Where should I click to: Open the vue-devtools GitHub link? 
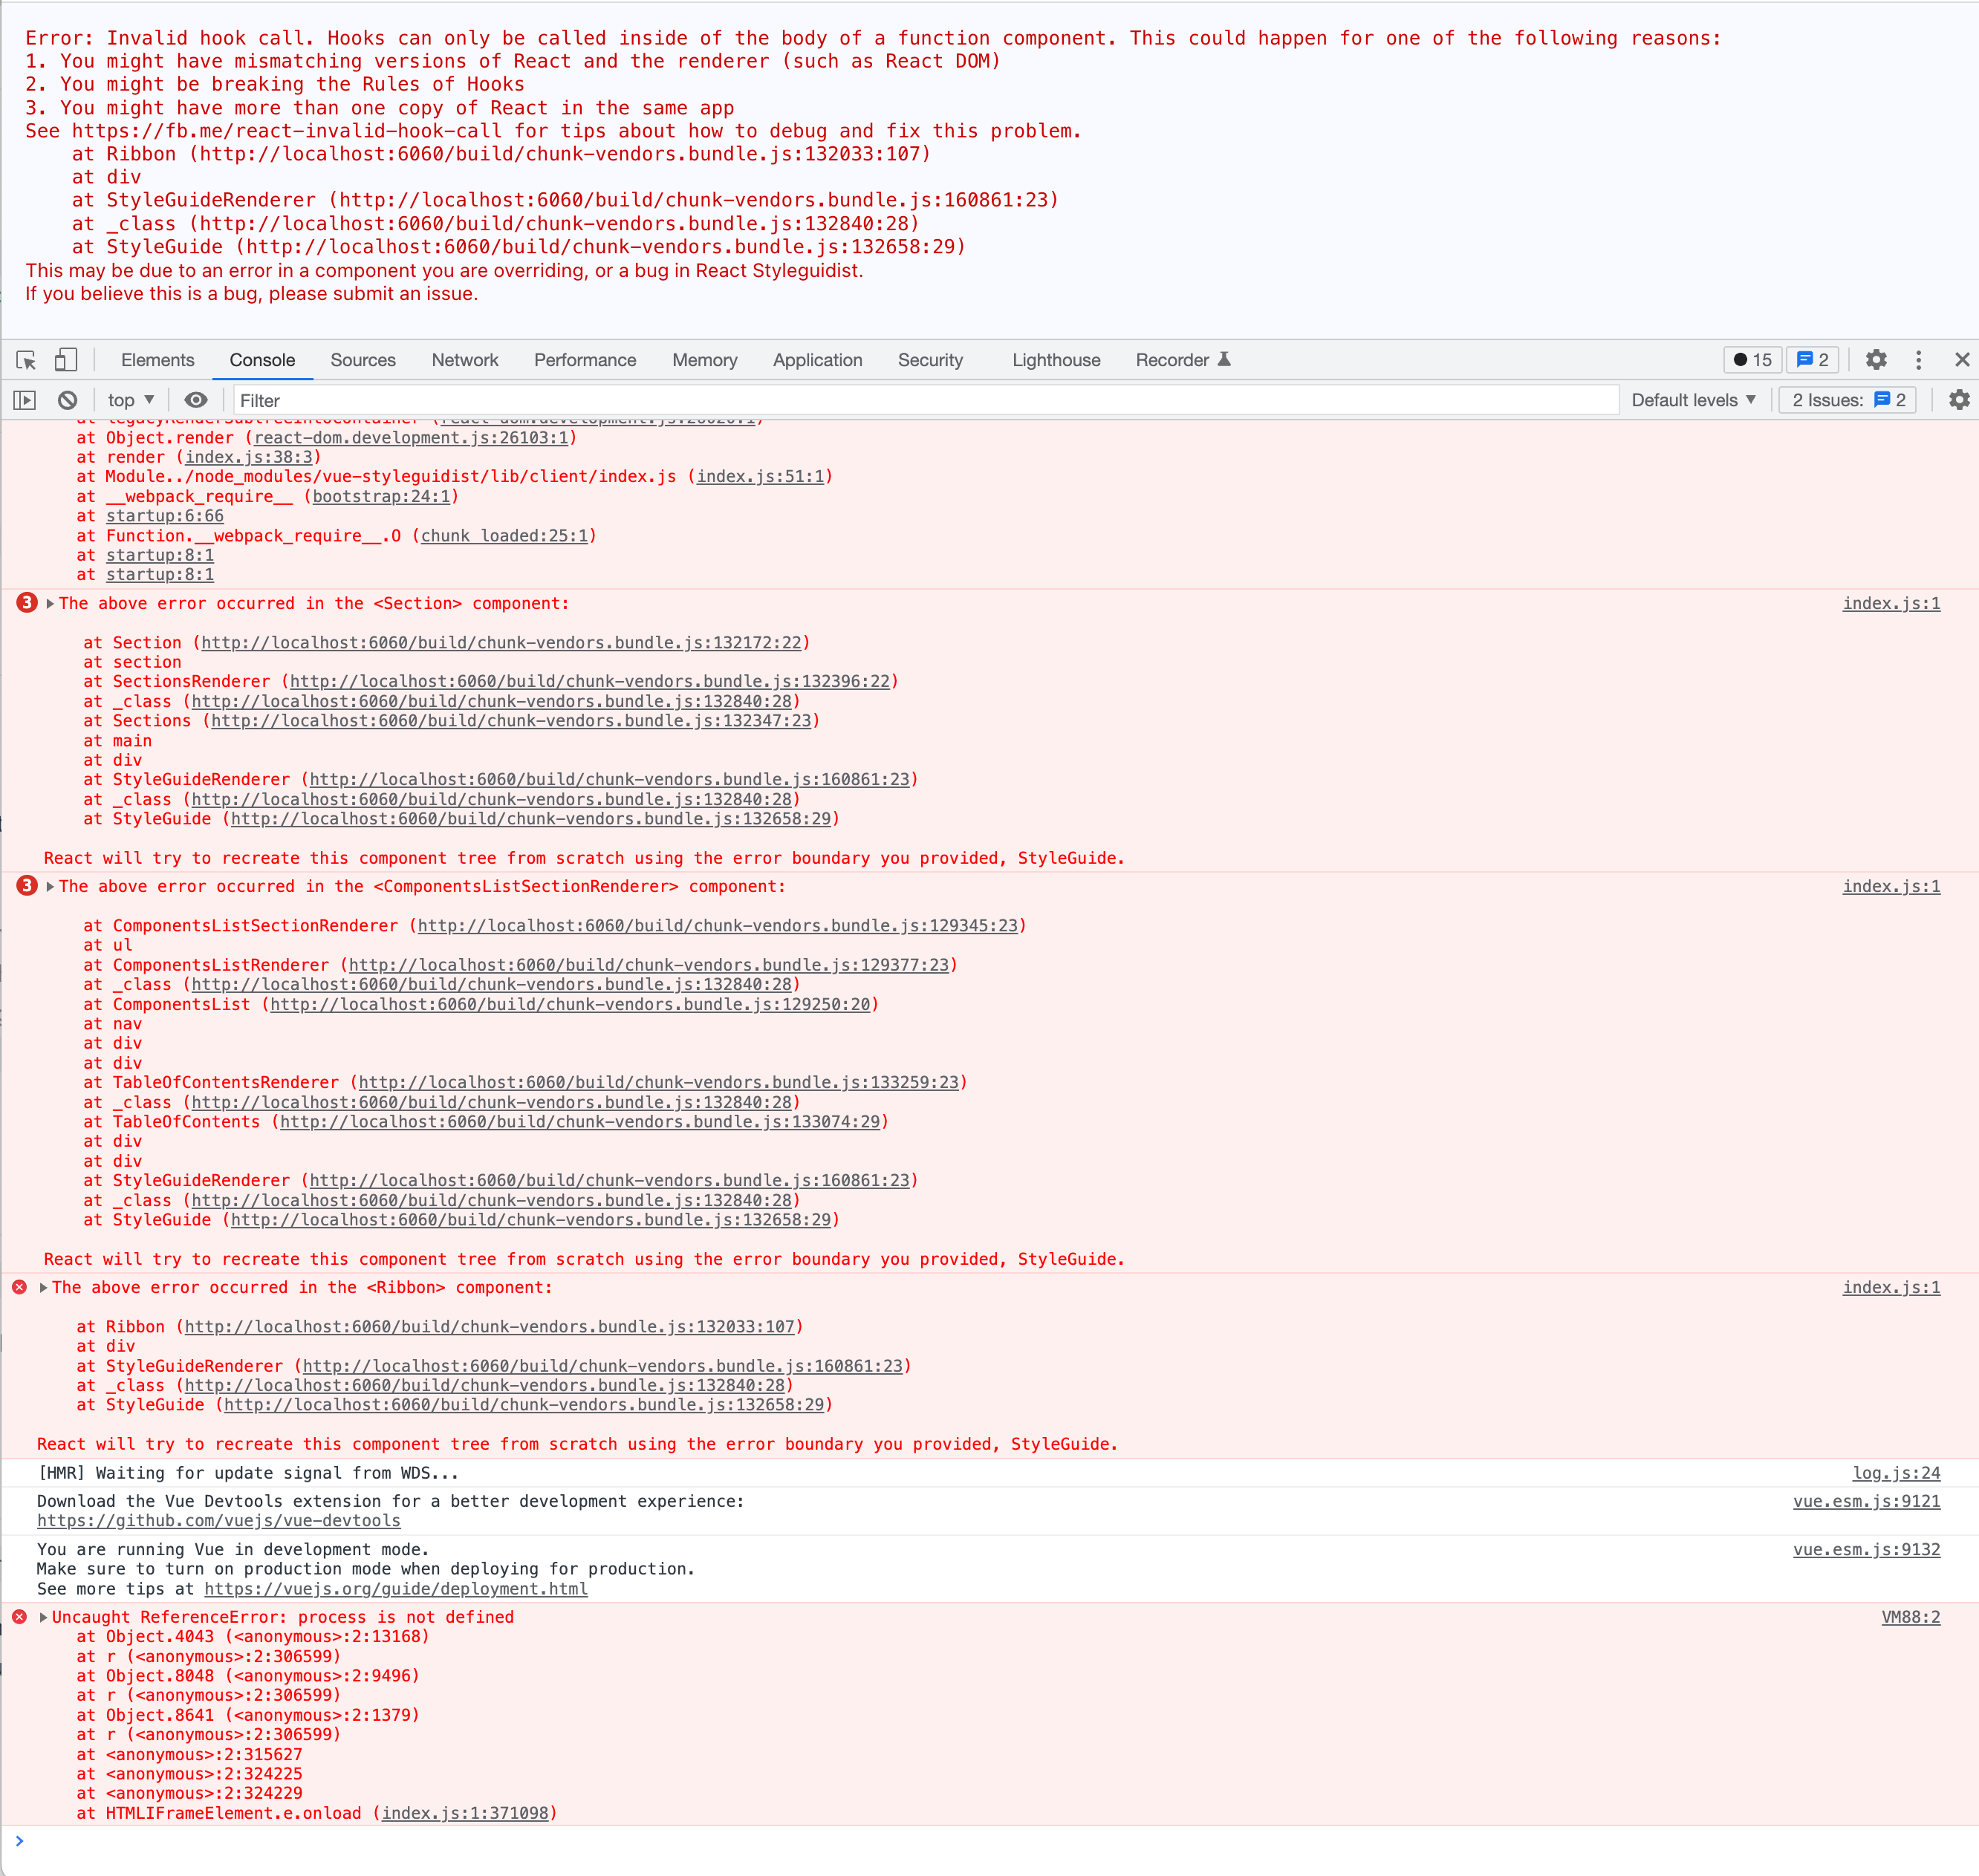tap(218, 1520)
